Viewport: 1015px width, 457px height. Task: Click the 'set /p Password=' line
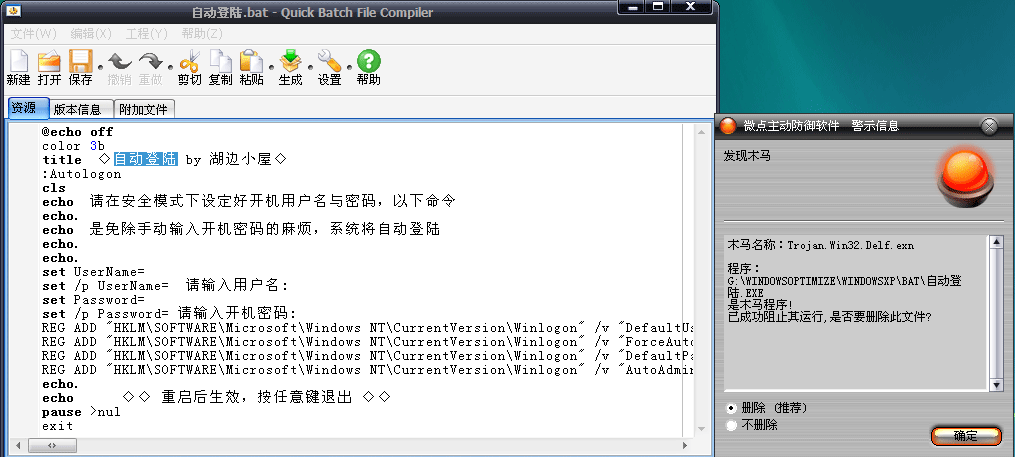tap(169, 314)
